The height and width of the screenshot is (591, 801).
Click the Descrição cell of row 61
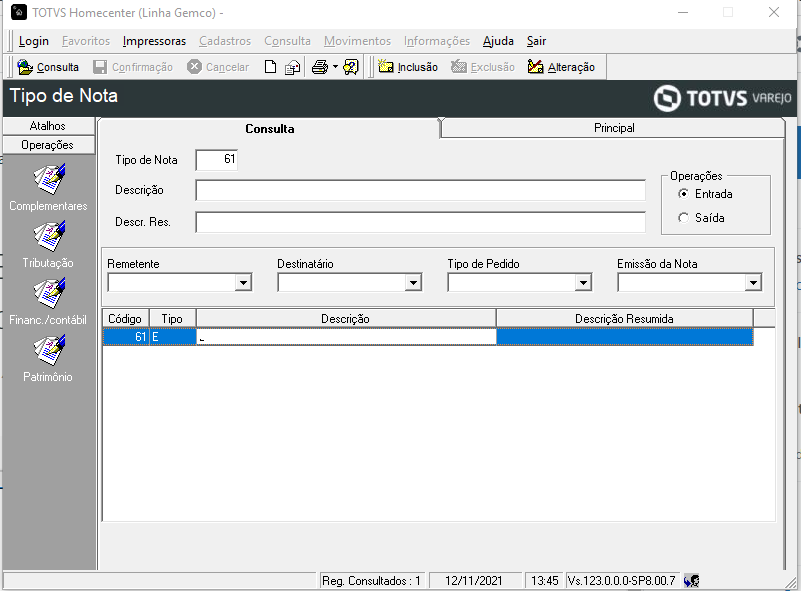click(x=346, y=337)
